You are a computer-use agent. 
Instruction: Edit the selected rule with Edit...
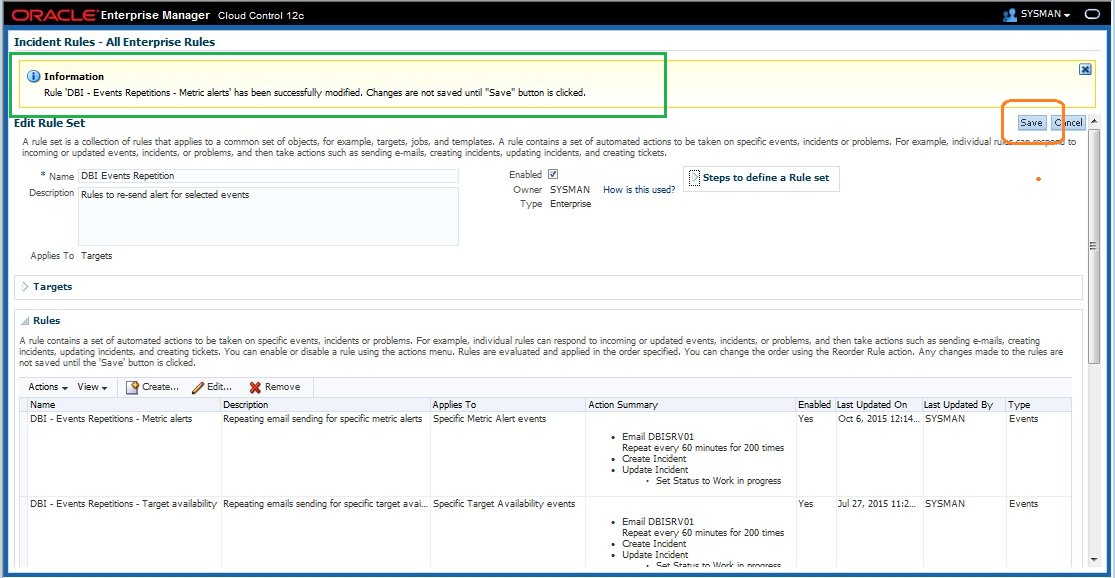(x=212, y=387)
